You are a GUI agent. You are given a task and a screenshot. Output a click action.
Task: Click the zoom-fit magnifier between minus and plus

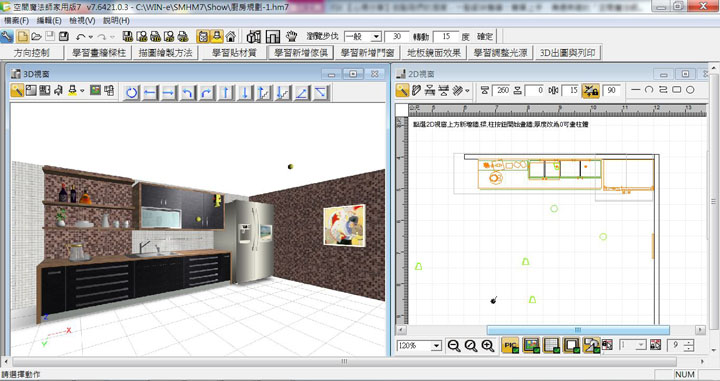pyautogui.click(x=471, y=346)
